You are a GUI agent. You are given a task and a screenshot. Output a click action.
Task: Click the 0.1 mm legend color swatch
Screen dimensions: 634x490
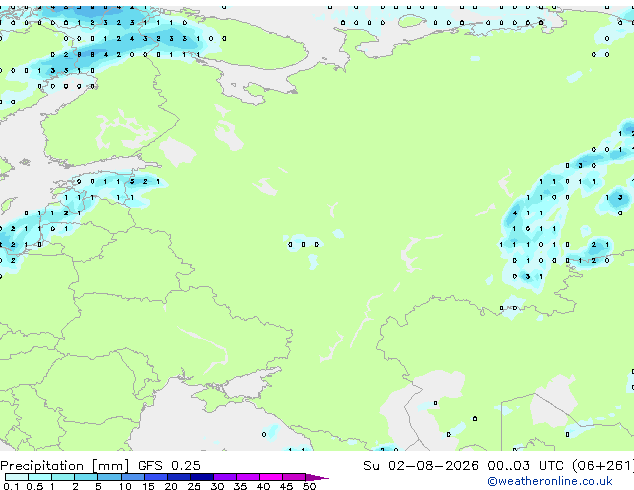tap(17, 477)
